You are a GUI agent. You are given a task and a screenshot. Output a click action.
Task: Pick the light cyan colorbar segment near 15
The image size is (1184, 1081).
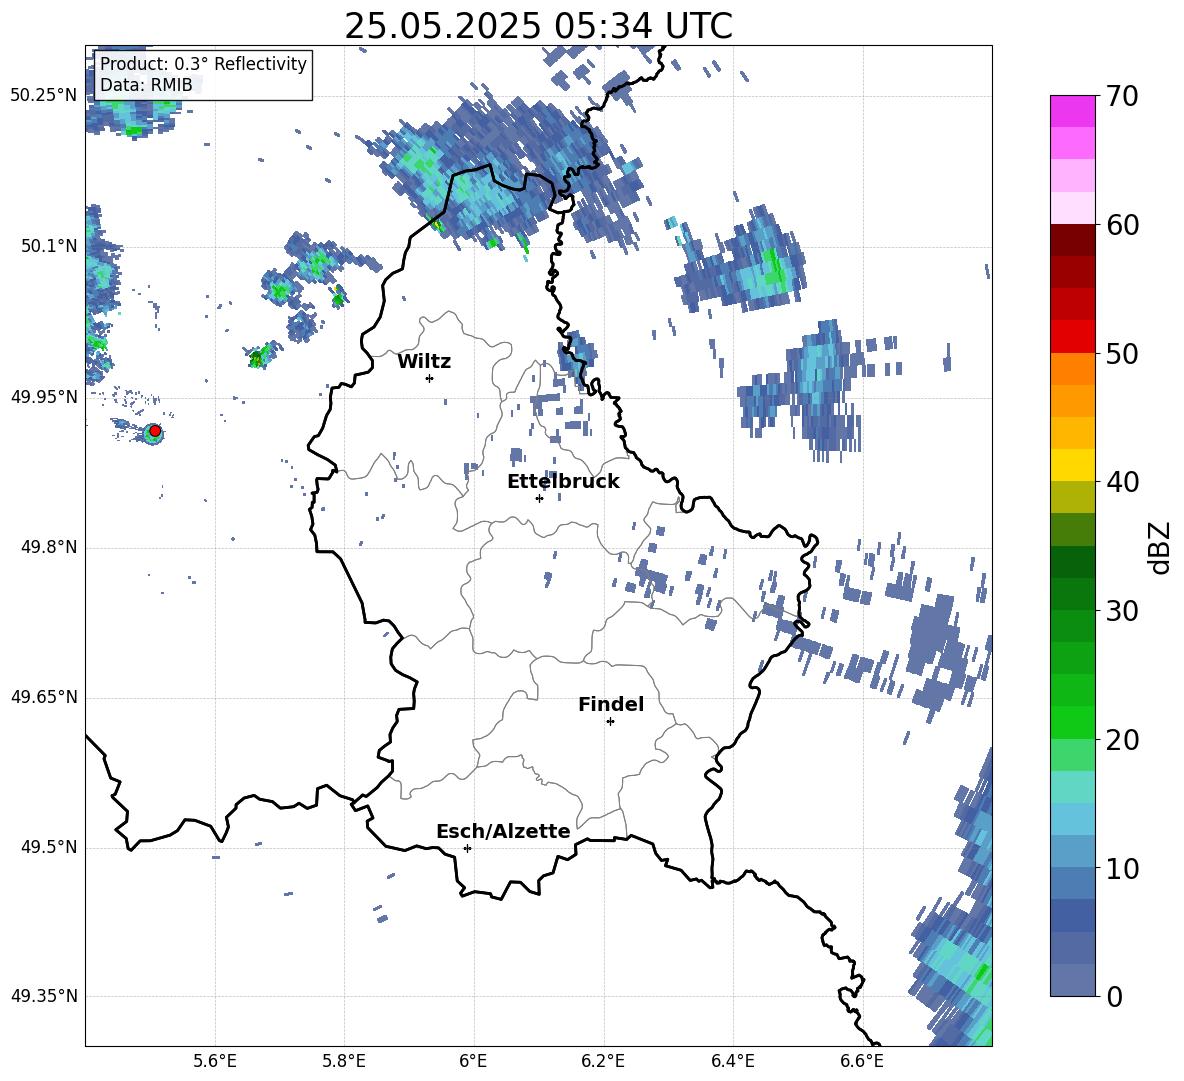point(1072,787)
